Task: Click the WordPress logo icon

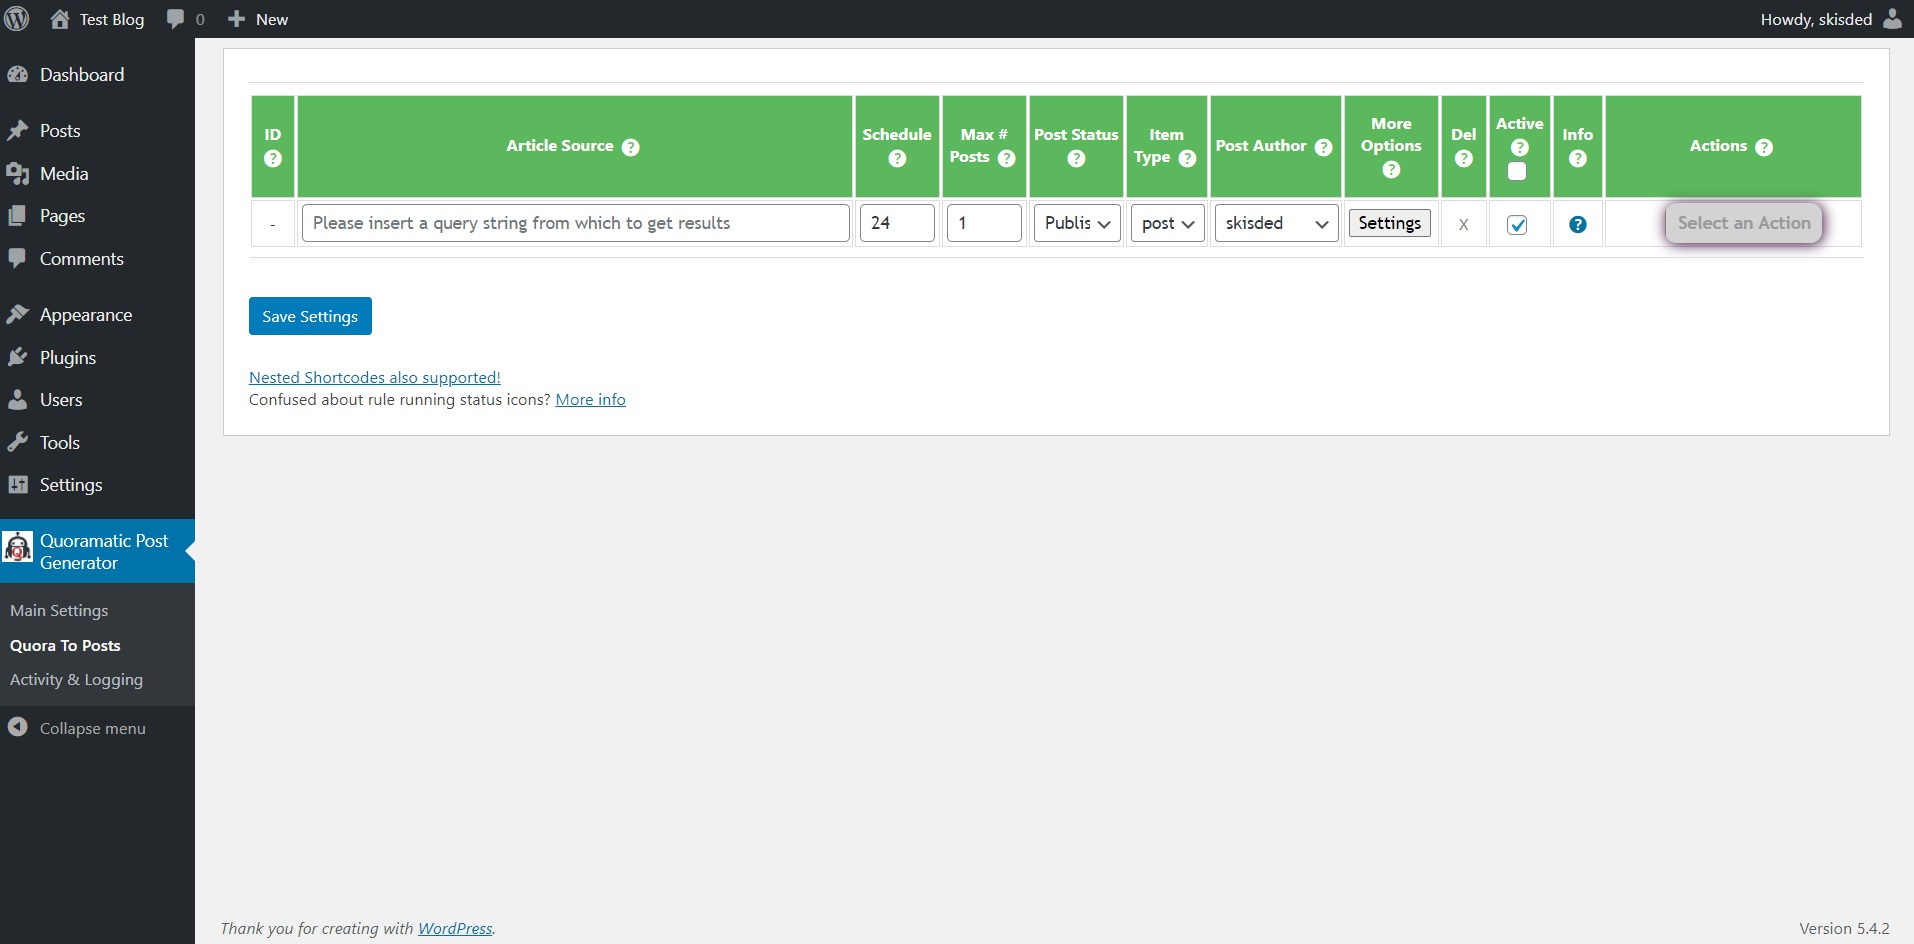Action: click(17, 19)
